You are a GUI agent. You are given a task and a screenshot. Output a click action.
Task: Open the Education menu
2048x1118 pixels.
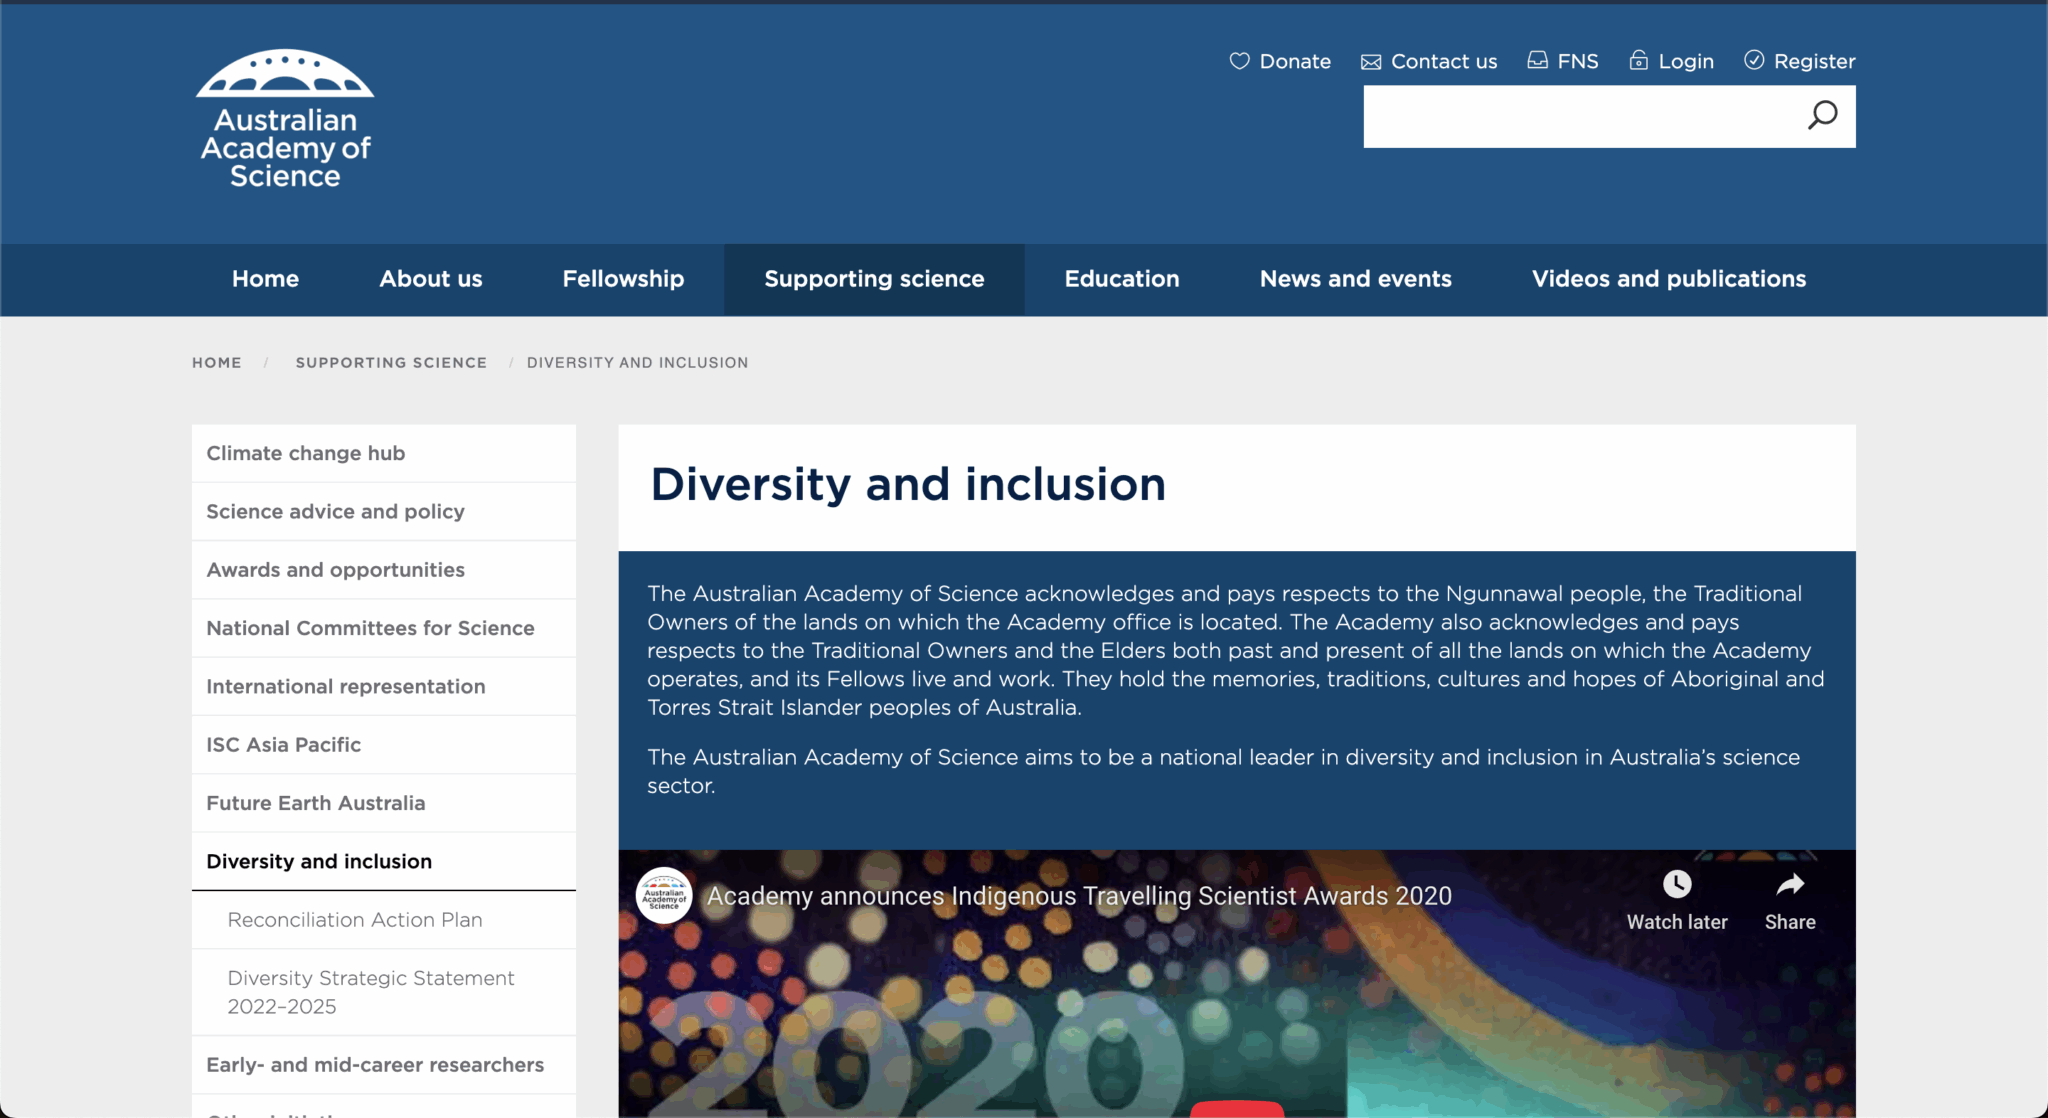tap(1122, 279)
